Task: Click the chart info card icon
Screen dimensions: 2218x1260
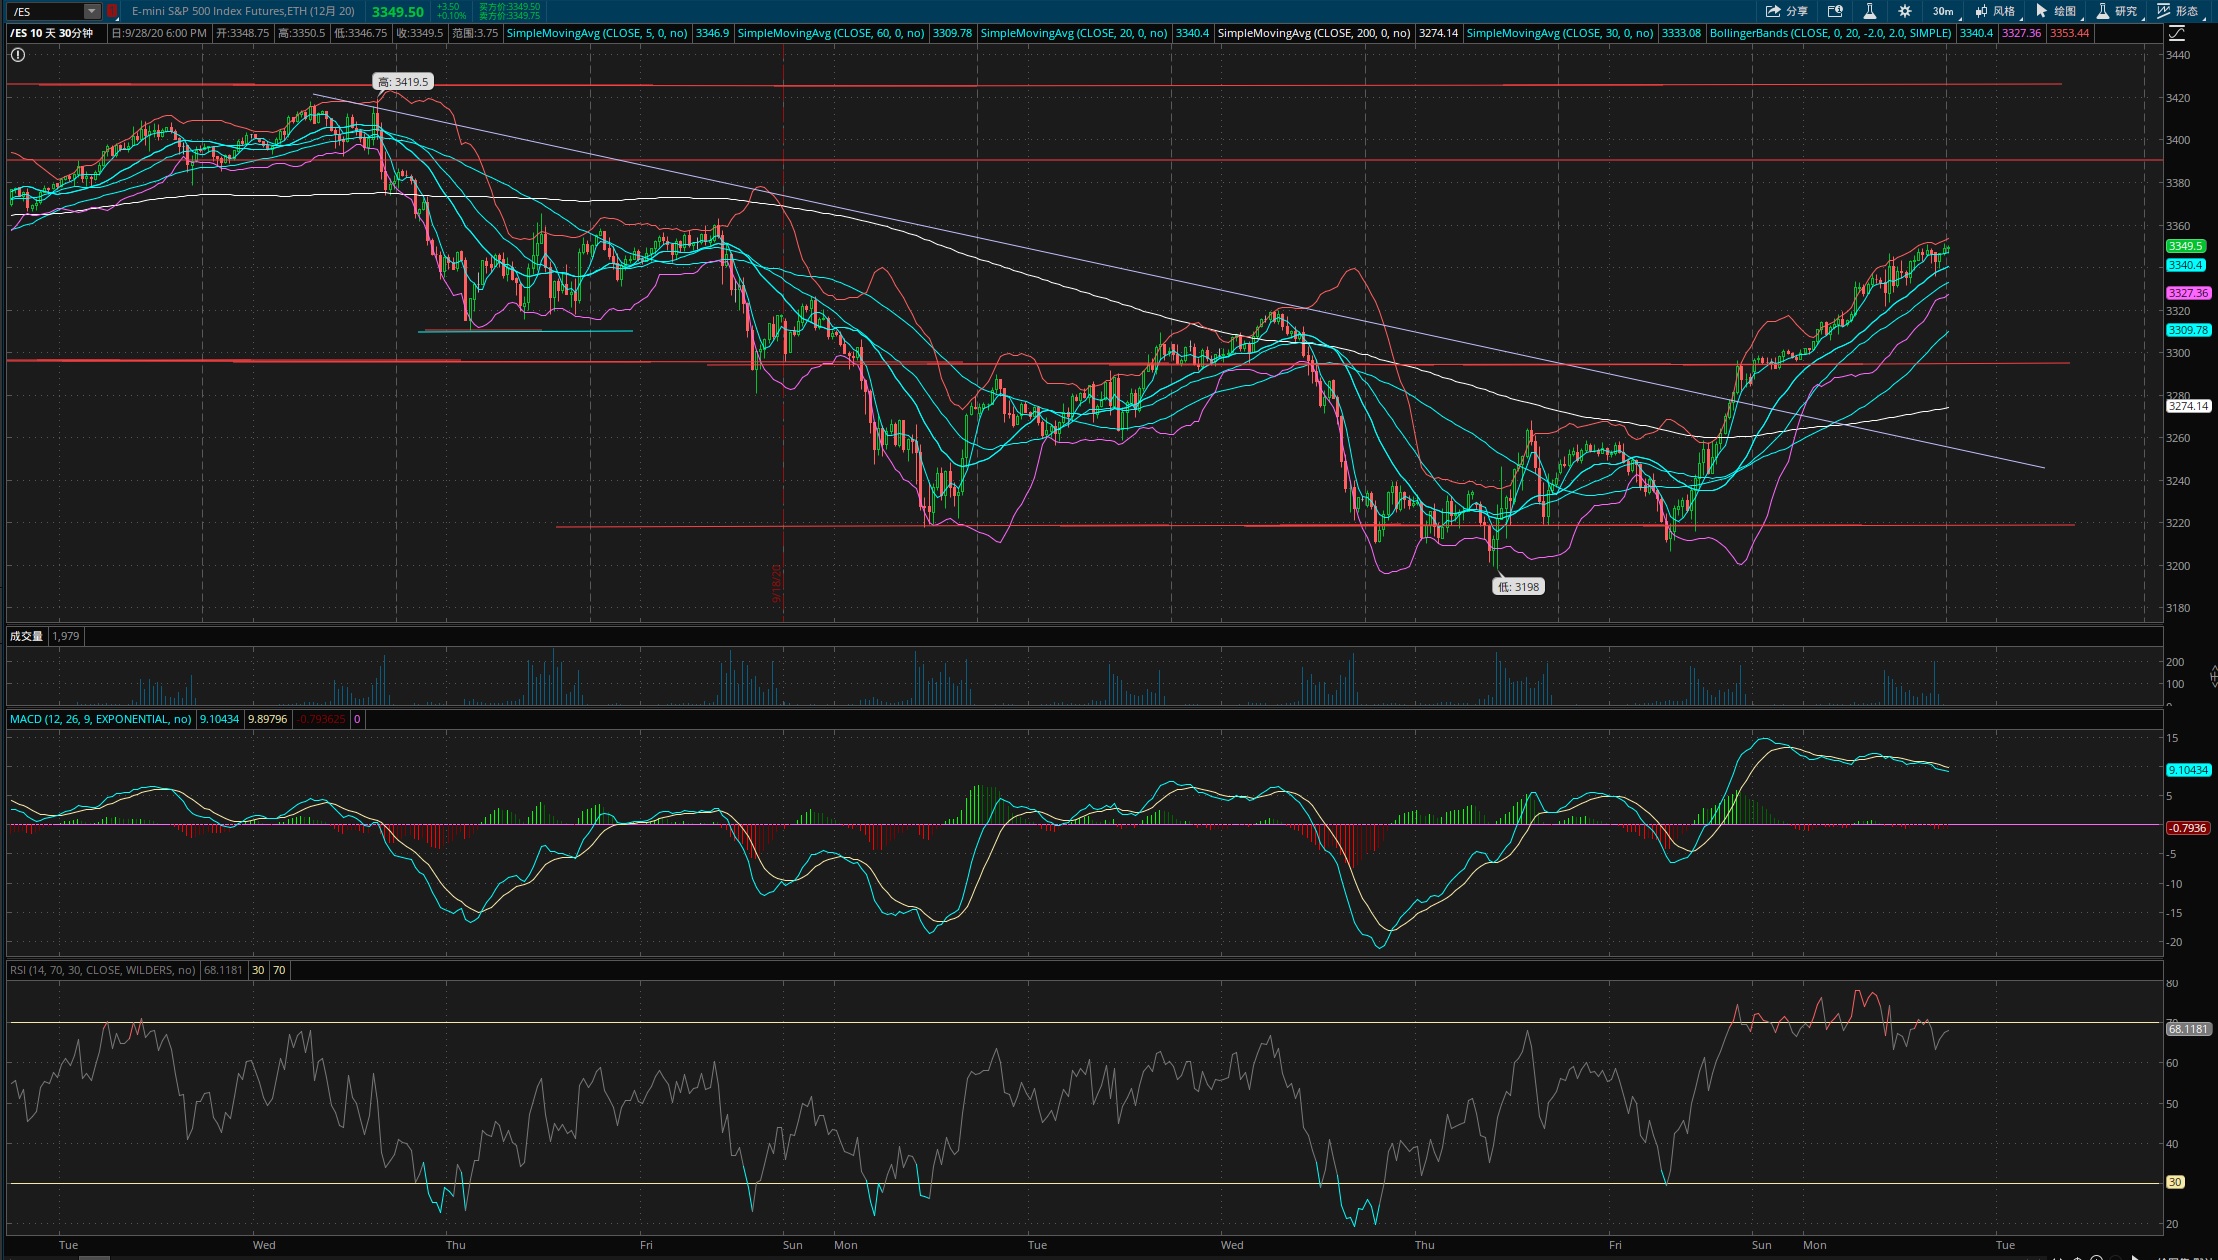Action: [1835, 11]
